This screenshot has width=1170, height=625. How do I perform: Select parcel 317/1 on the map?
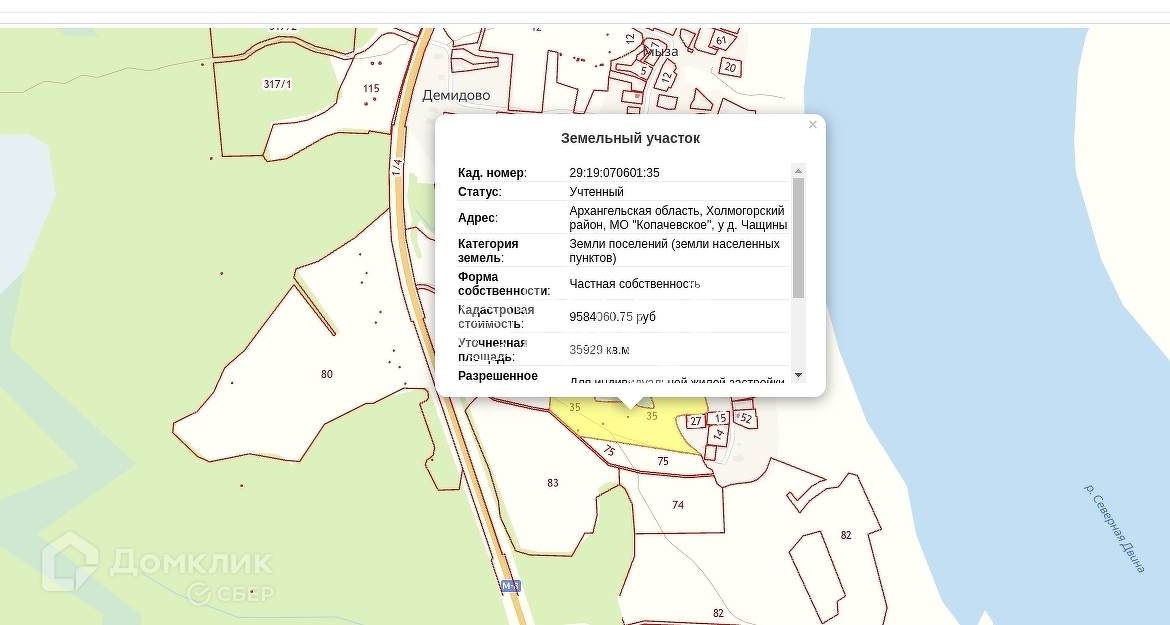(x=278, y=84)
